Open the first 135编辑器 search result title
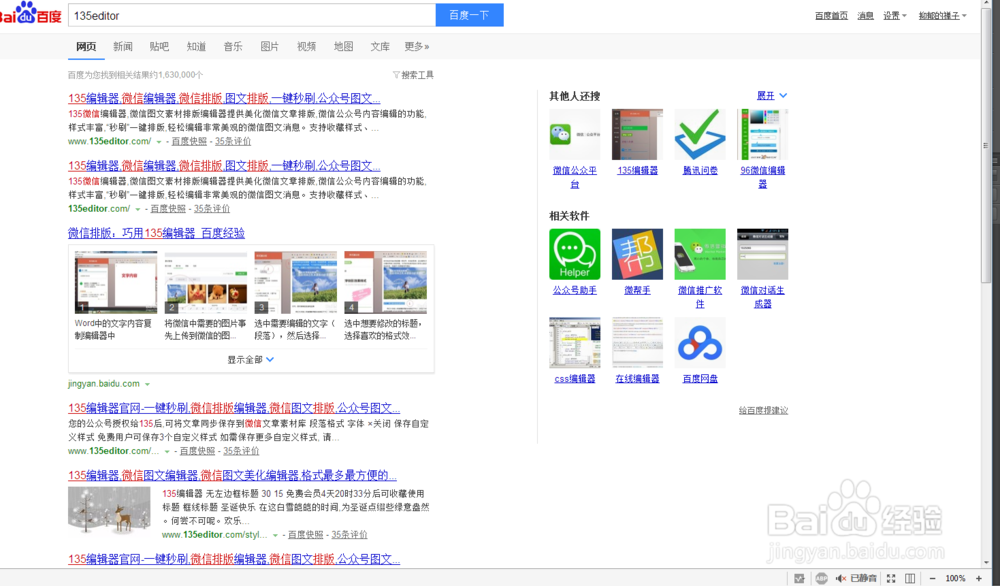Screen dimensions: 1000x586 tap(224, 98)
